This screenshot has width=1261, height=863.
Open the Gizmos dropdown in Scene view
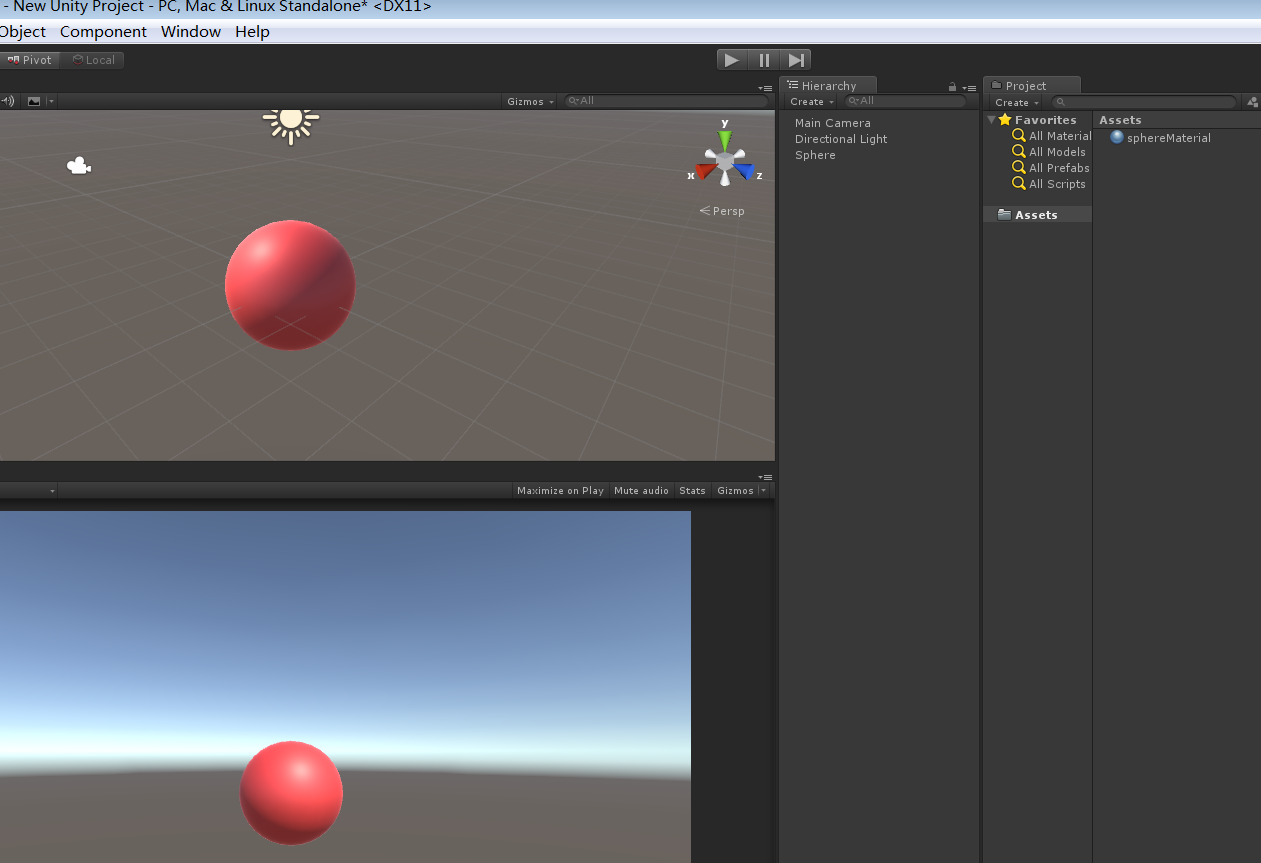coord(528,101)
